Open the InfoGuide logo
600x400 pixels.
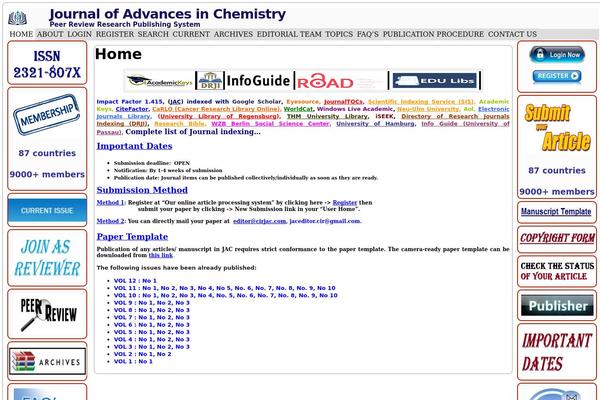258,81
